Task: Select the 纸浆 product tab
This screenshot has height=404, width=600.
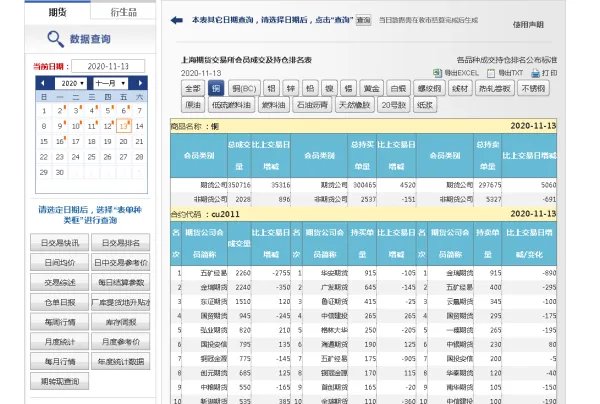Action: click(425, 105)
